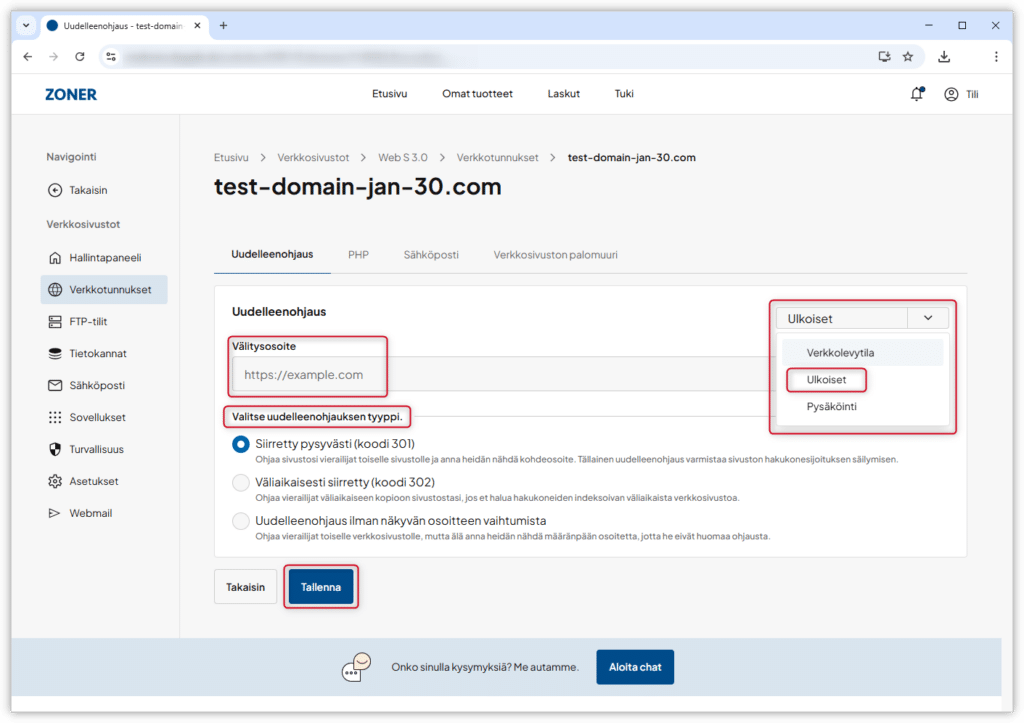Expand the Ulkoiset dropdown chevron

[x=928, y=319]
